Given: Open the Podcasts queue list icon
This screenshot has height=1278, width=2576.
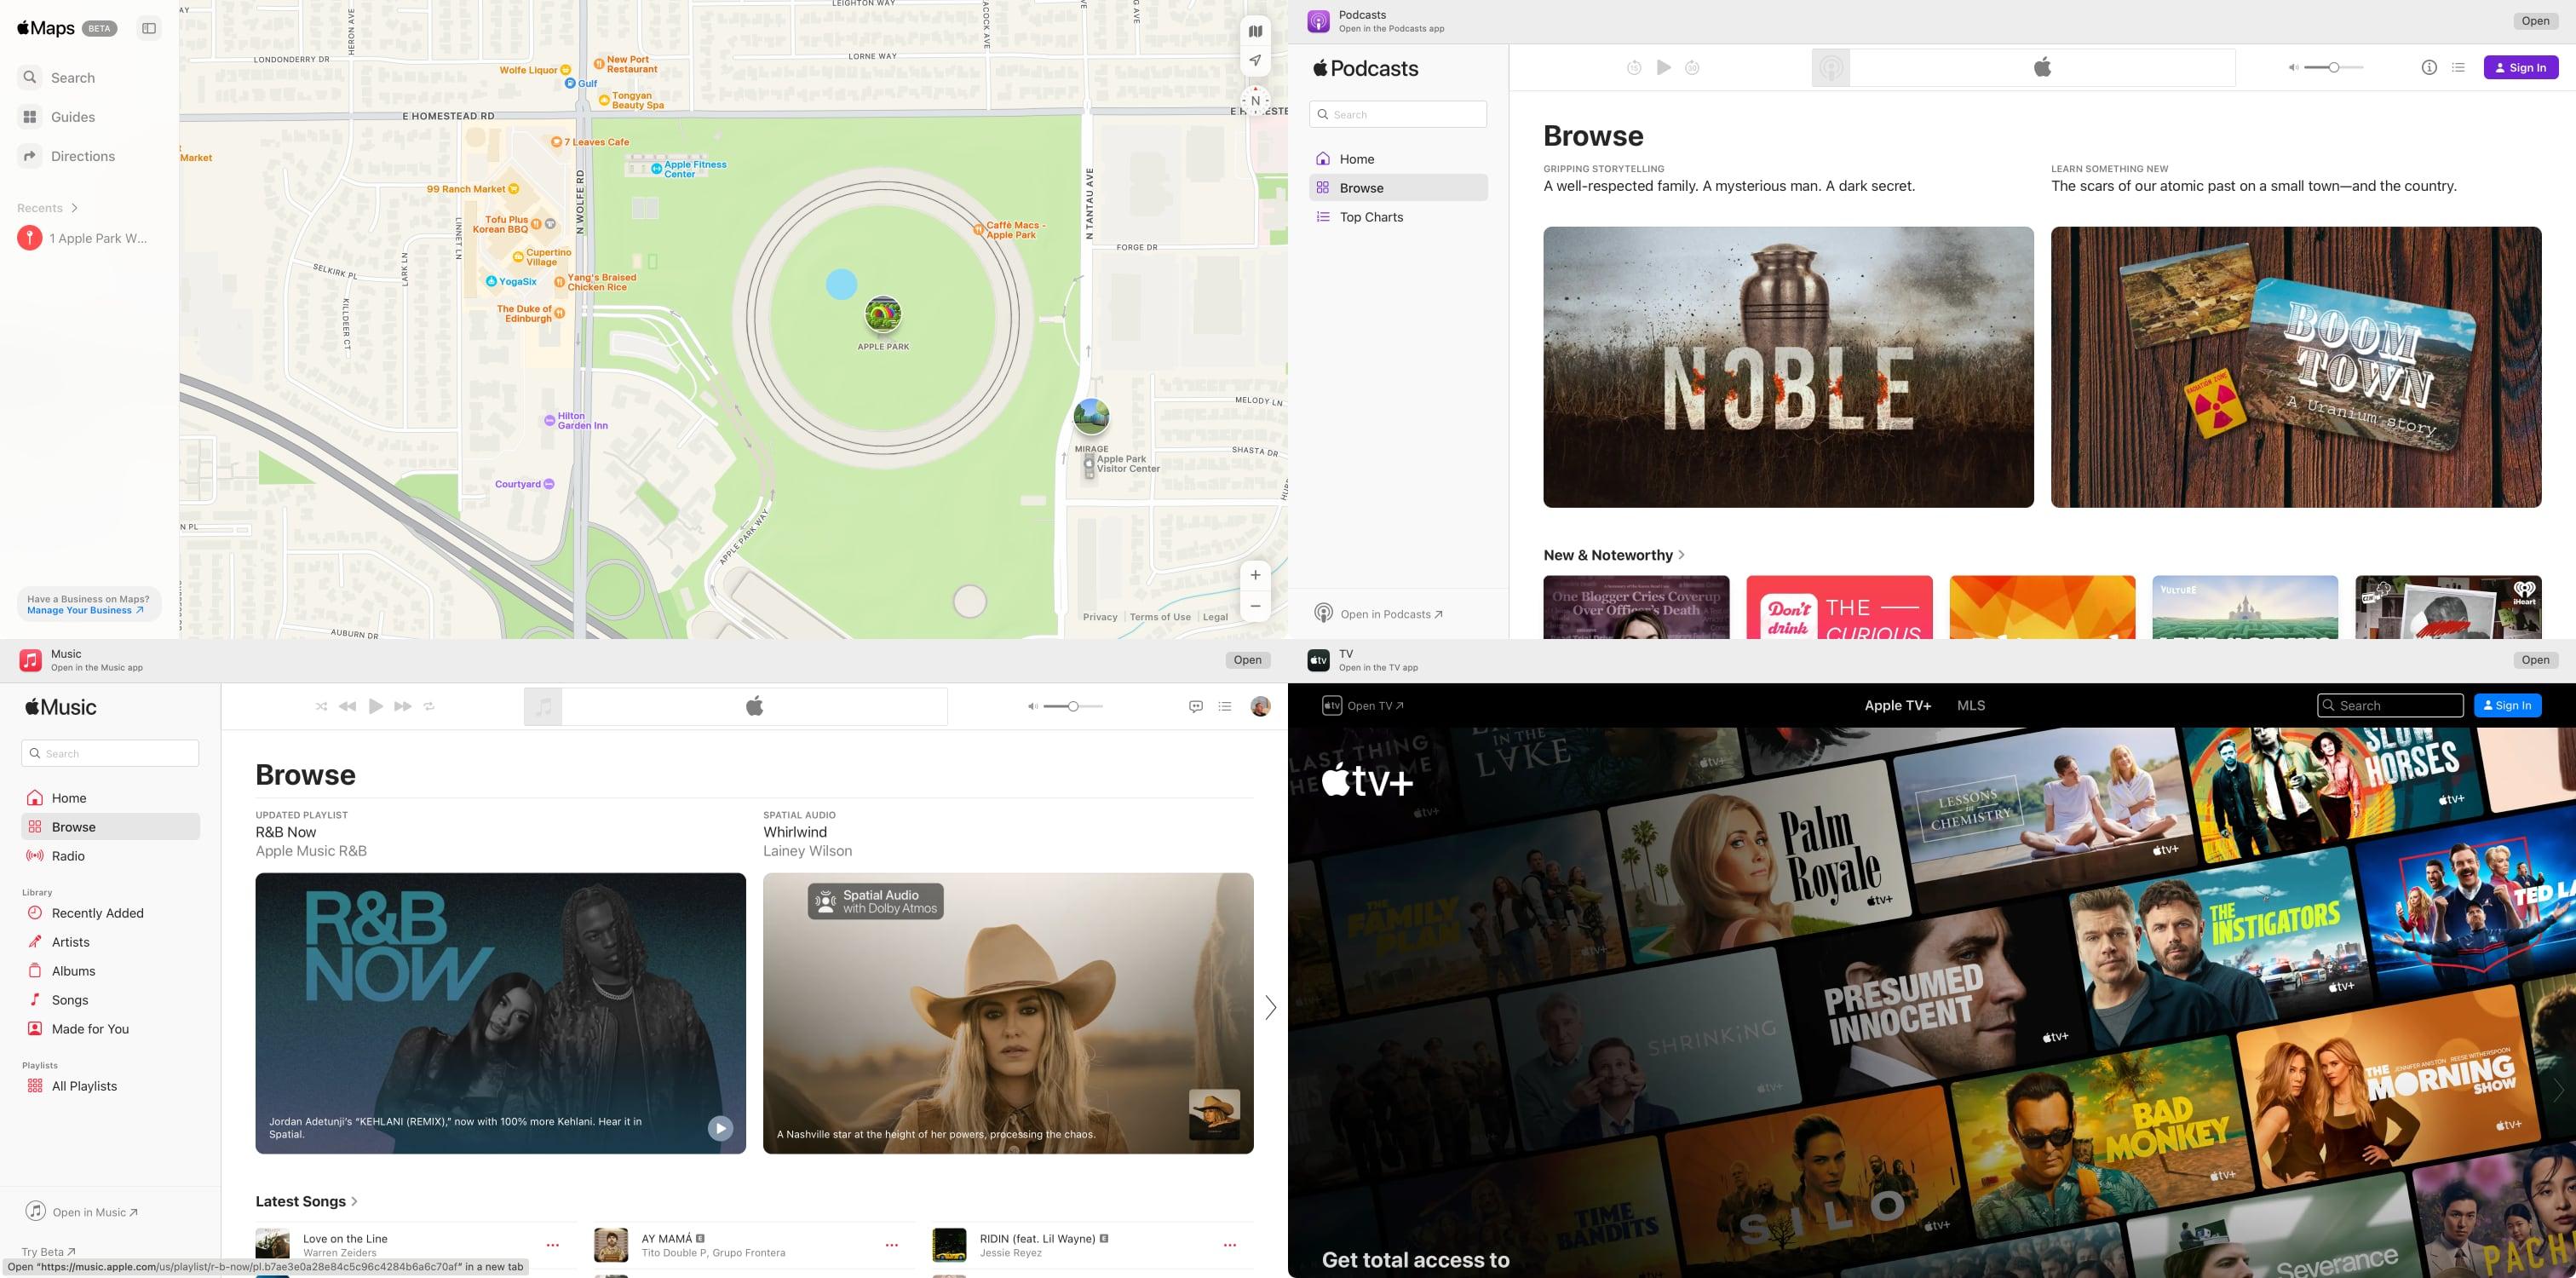Looking at the screenshot, I should [x=2458, y=67].
